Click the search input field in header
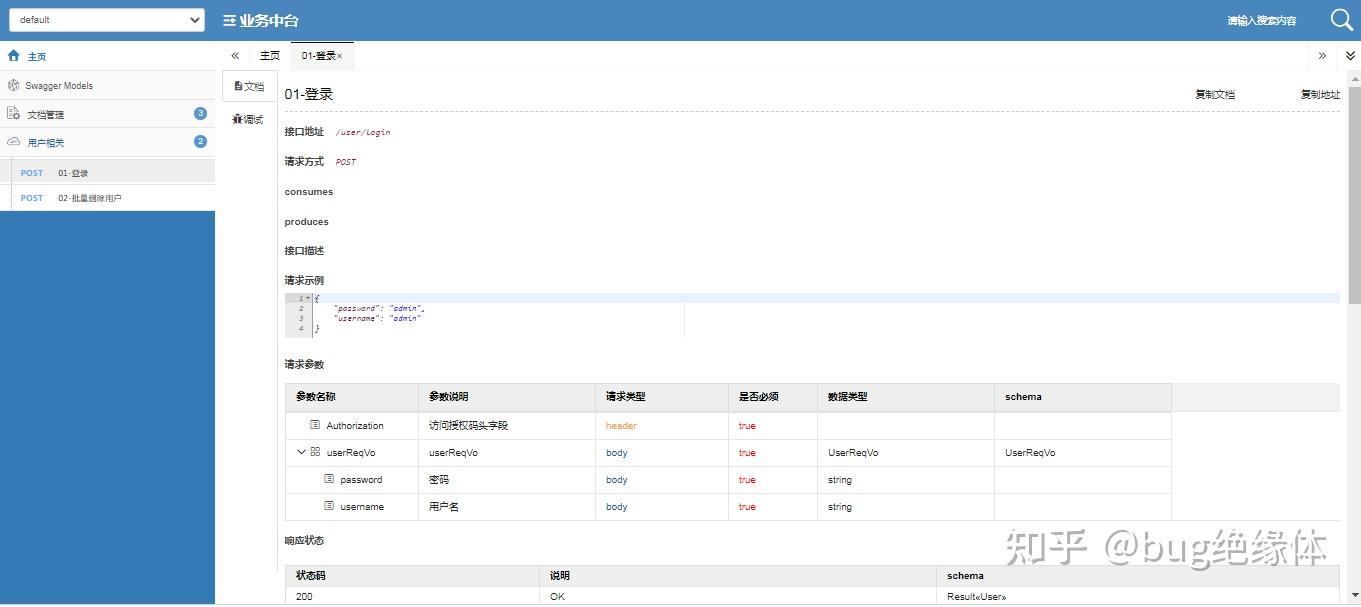1361x607 pixels. coord(1261,19)
